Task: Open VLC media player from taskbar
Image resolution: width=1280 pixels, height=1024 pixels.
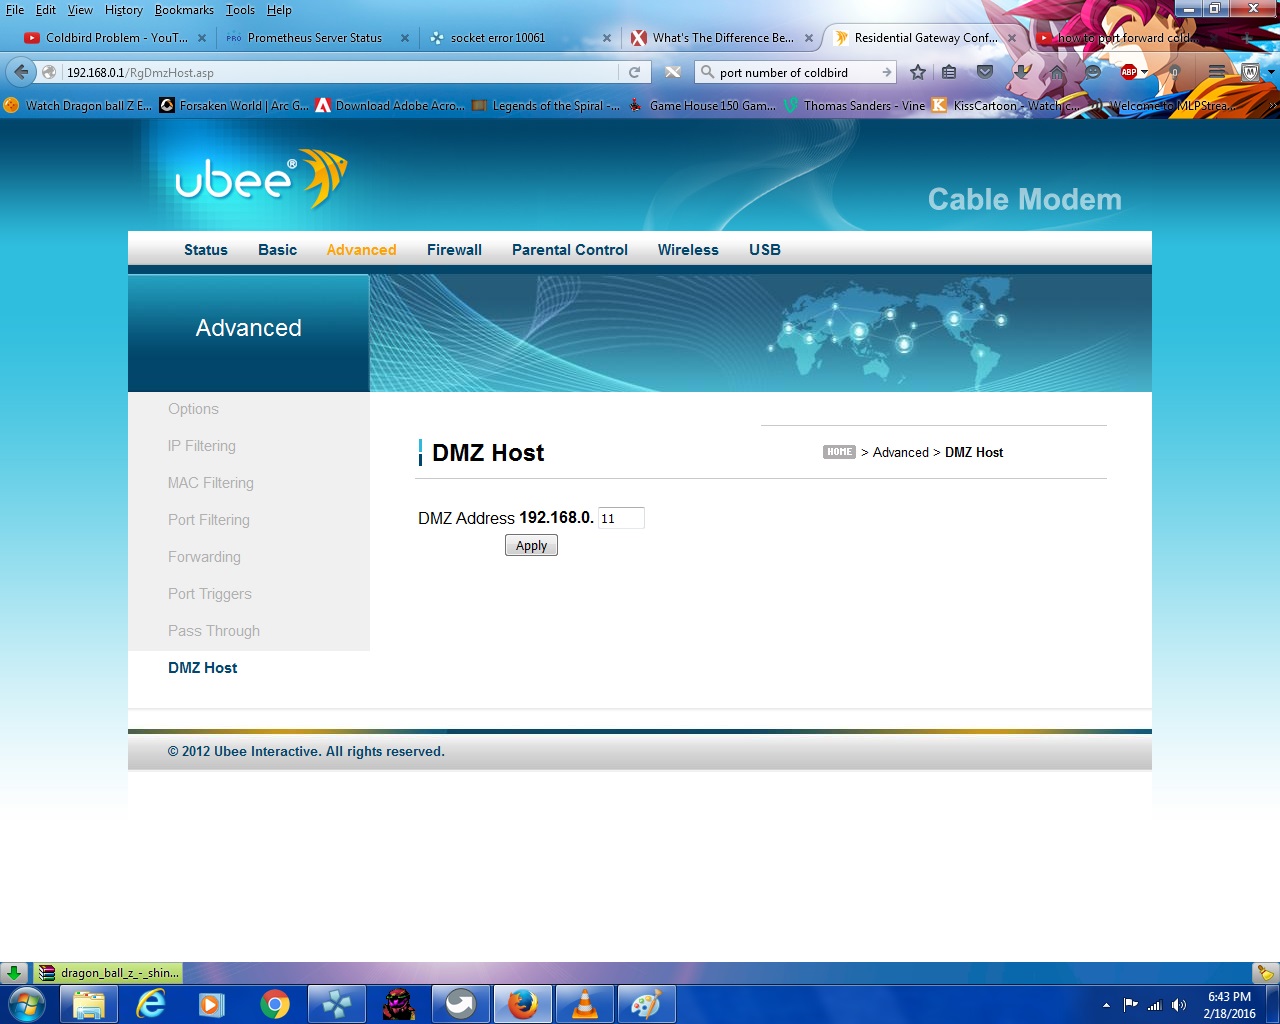Action: 584,1004
